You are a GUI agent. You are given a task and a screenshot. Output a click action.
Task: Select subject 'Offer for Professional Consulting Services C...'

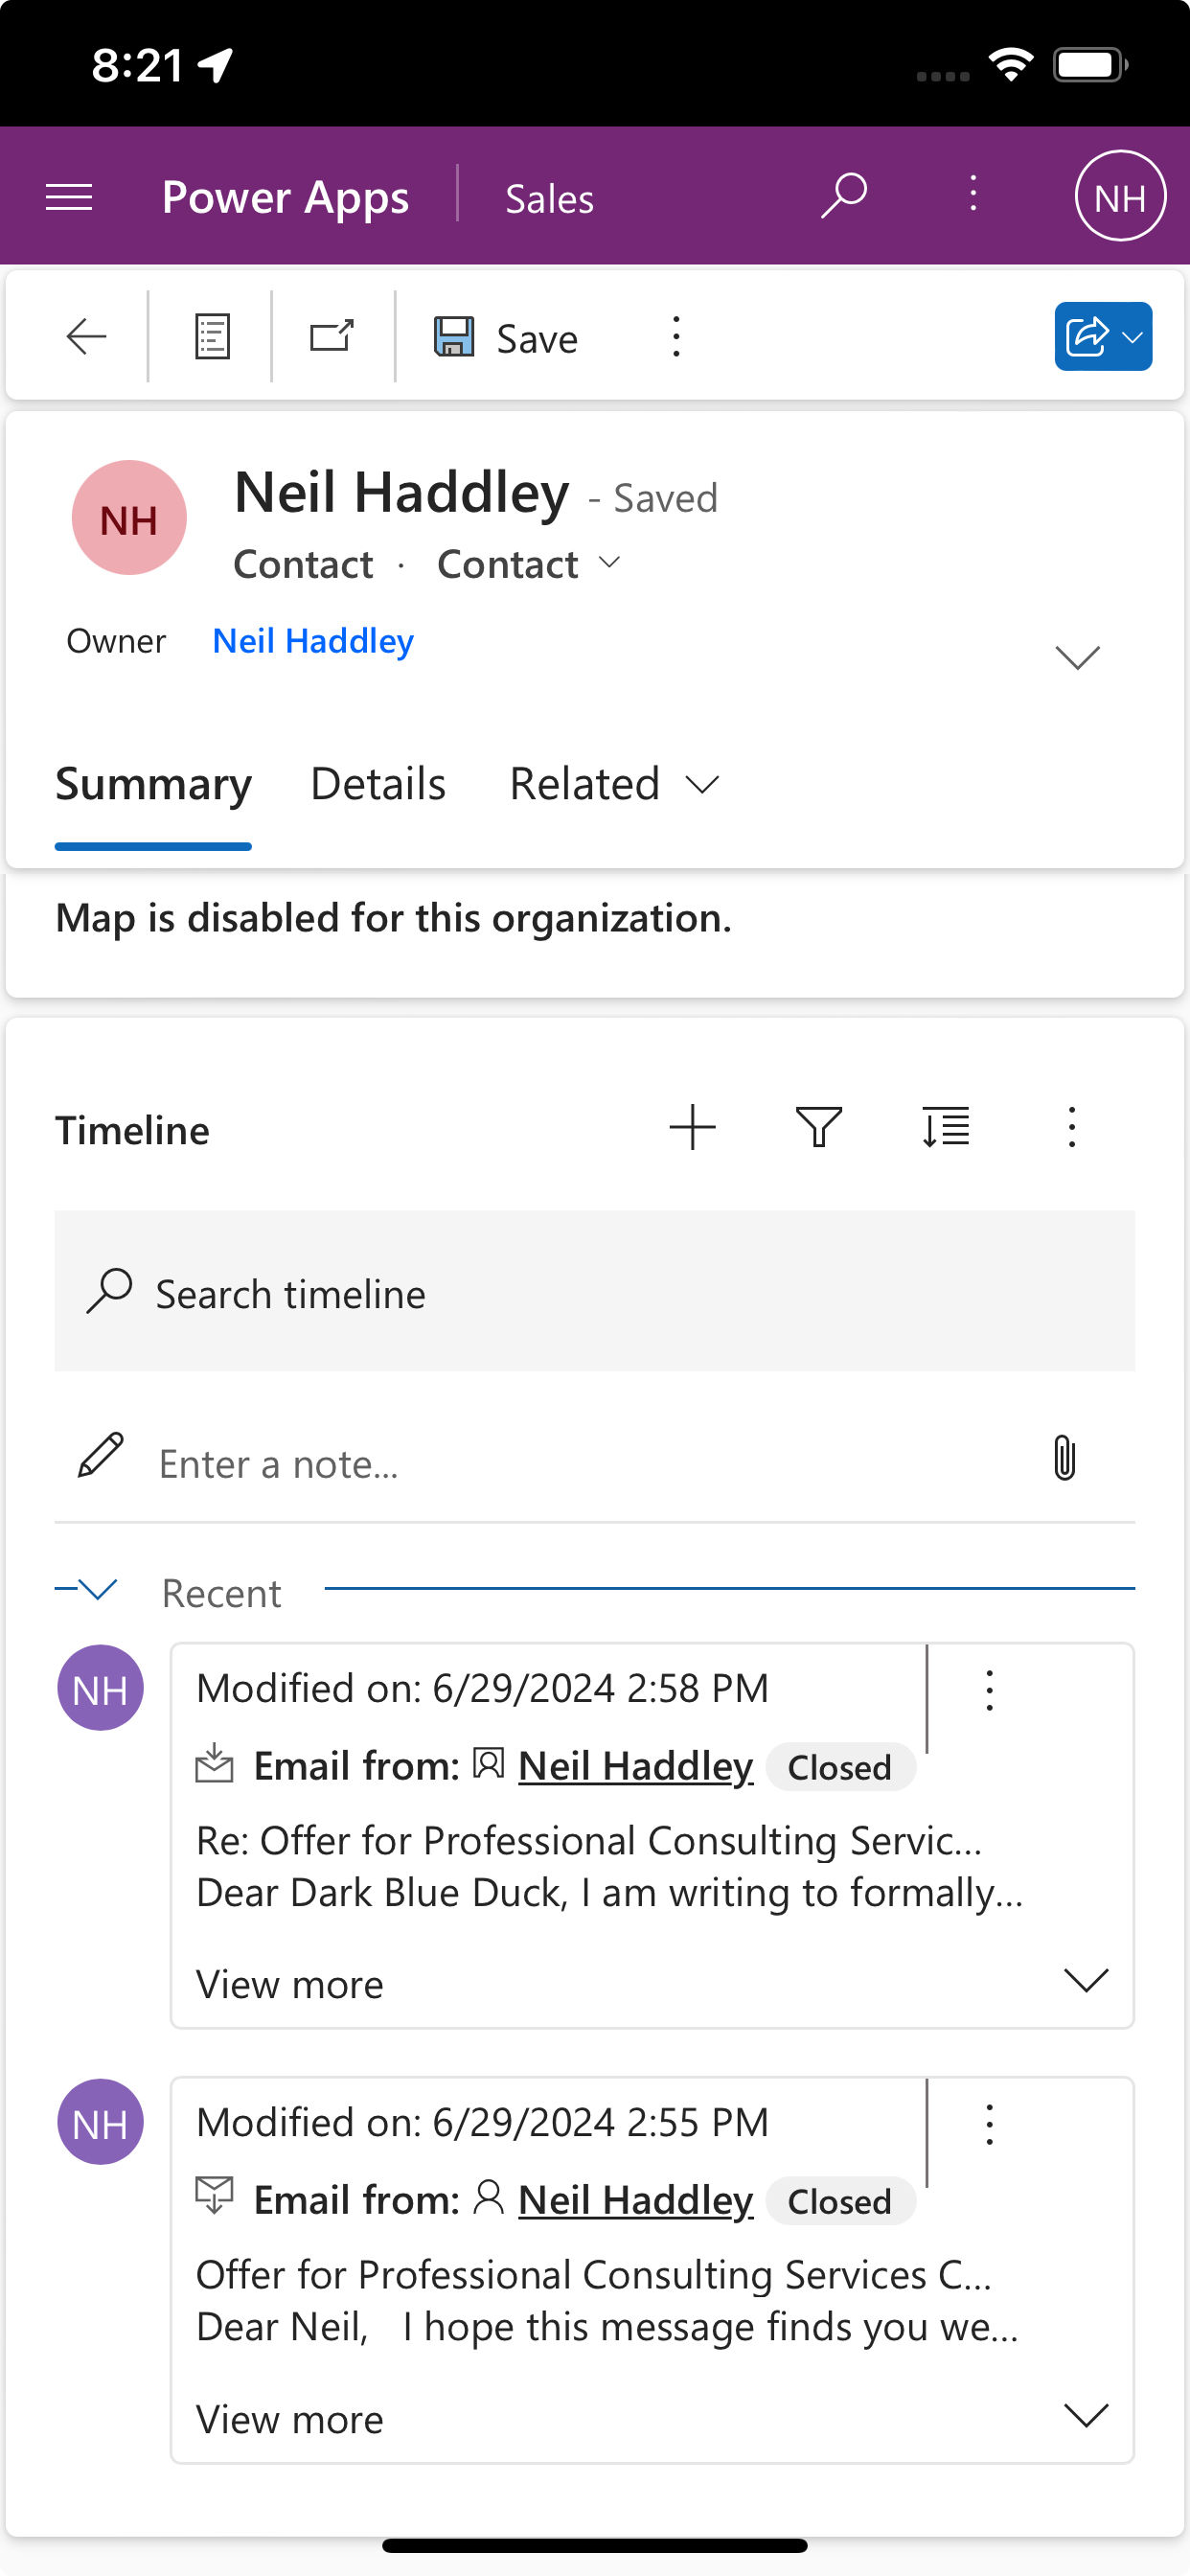click(x=594, y=2275)
